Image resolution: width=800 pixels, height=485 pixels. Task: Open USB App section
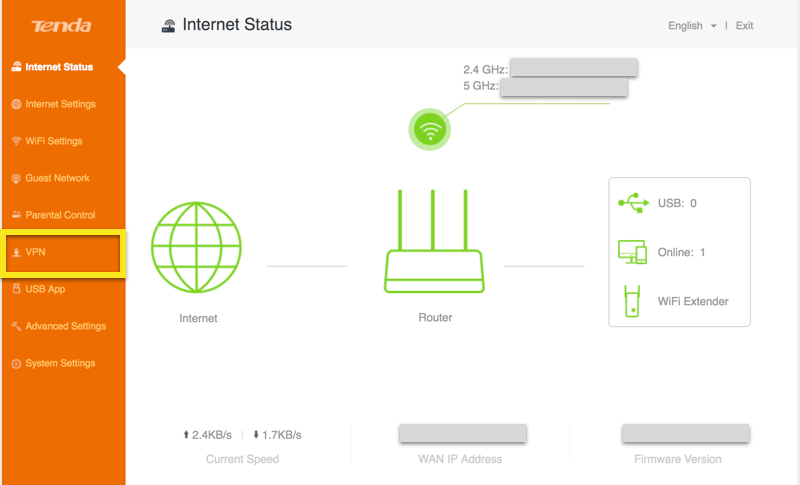(45, 289)
